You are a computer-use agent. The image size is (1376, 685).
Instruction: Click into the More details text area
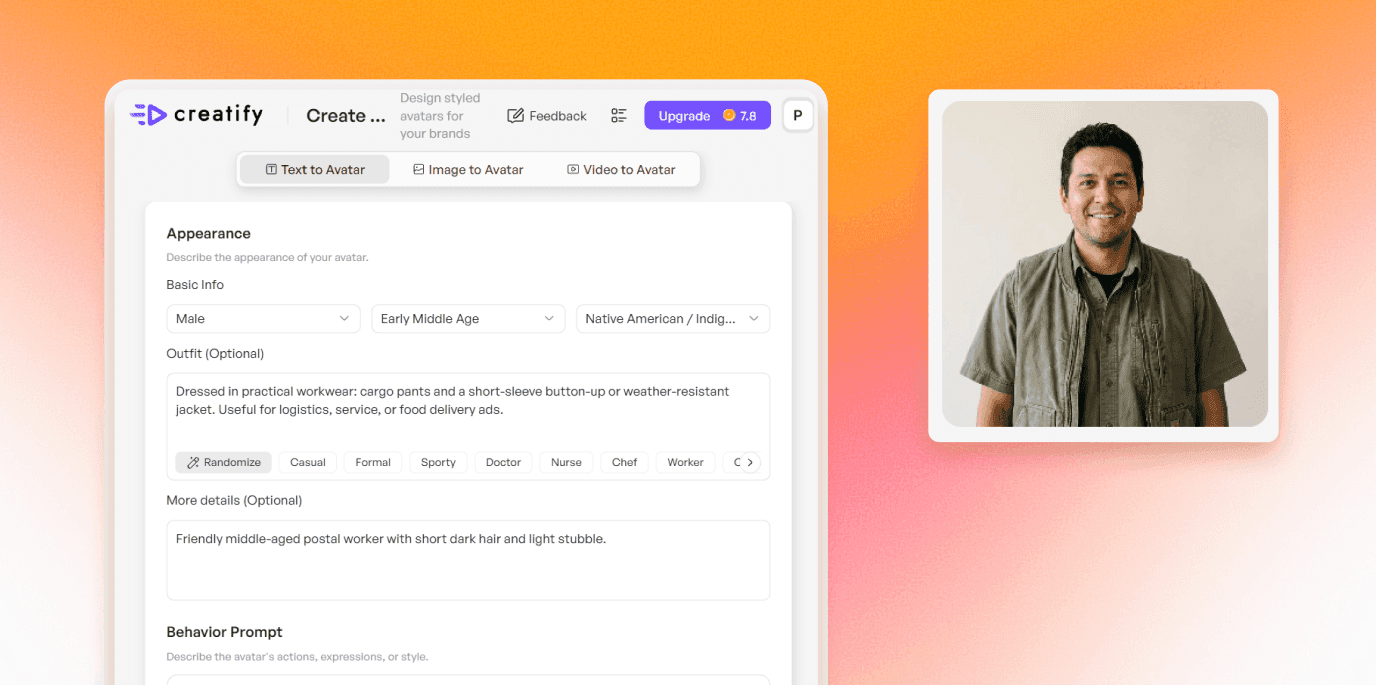pos(468,560)
